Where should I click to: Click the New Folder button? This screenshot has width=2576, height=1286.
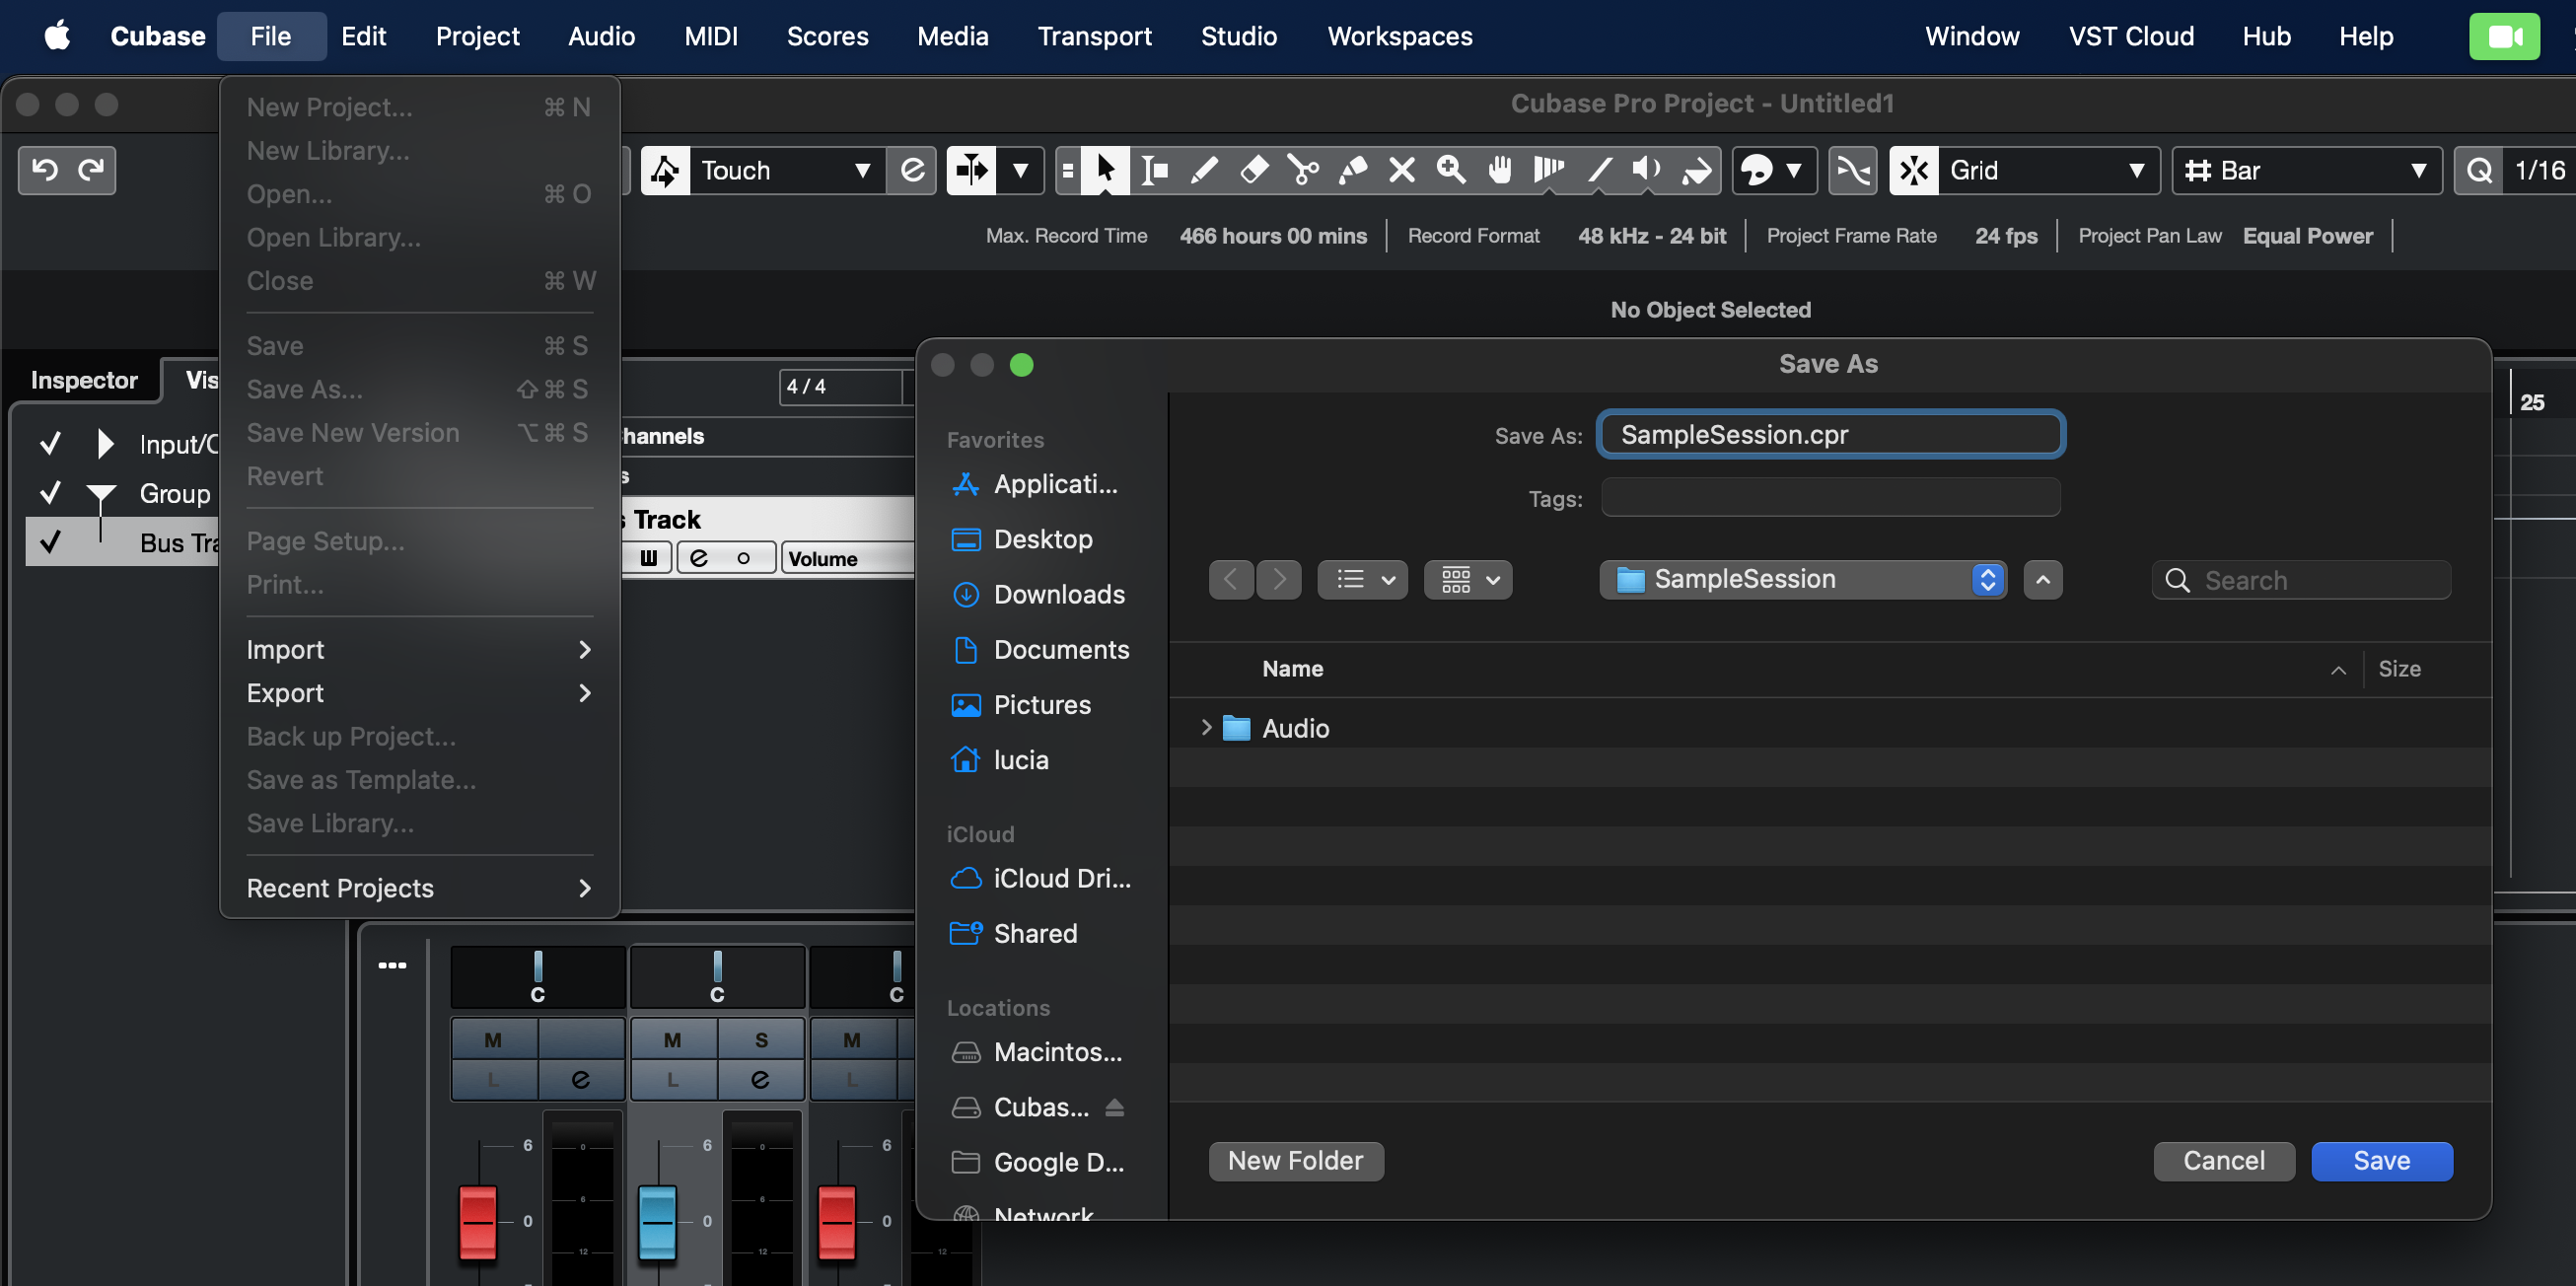1295,1160
